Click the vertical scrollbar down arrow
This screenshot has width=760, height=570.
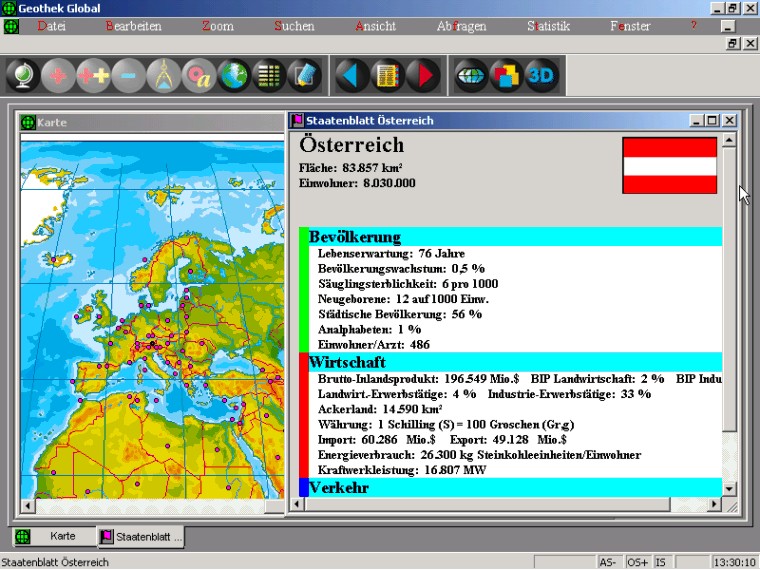tap(729, 489)
